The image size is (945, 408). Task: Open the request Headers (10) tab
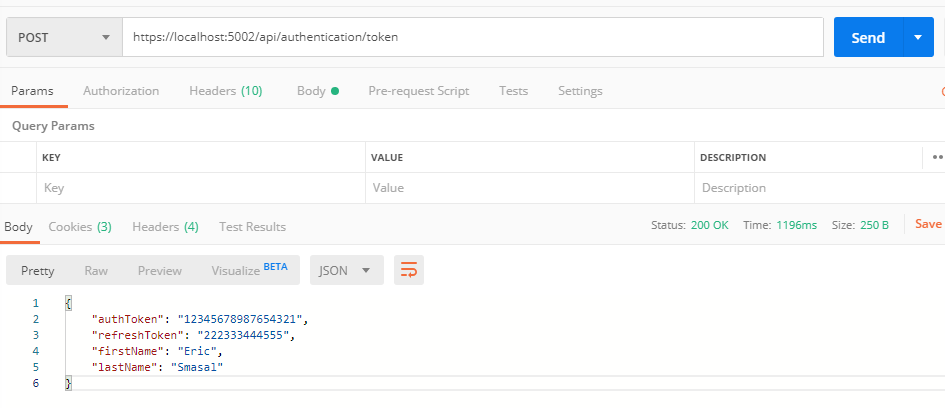(x=225, y=91)
